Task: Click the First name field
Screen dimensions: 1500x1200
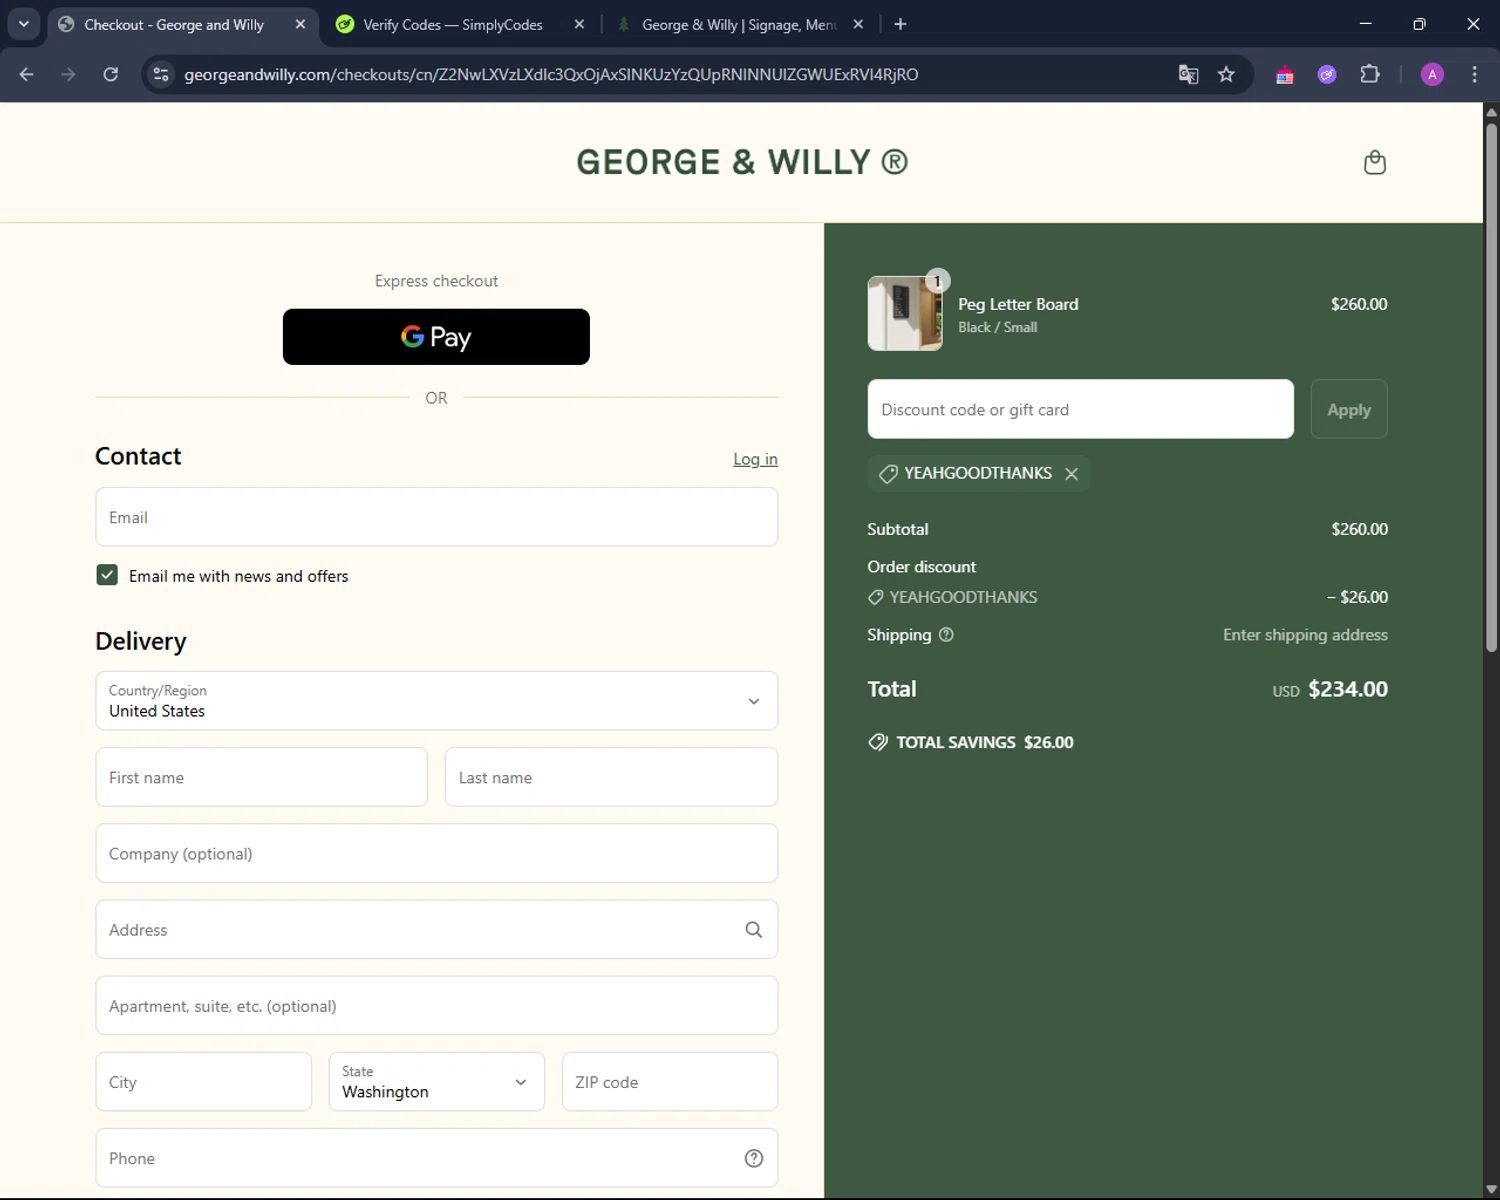Action: [262, 777]
